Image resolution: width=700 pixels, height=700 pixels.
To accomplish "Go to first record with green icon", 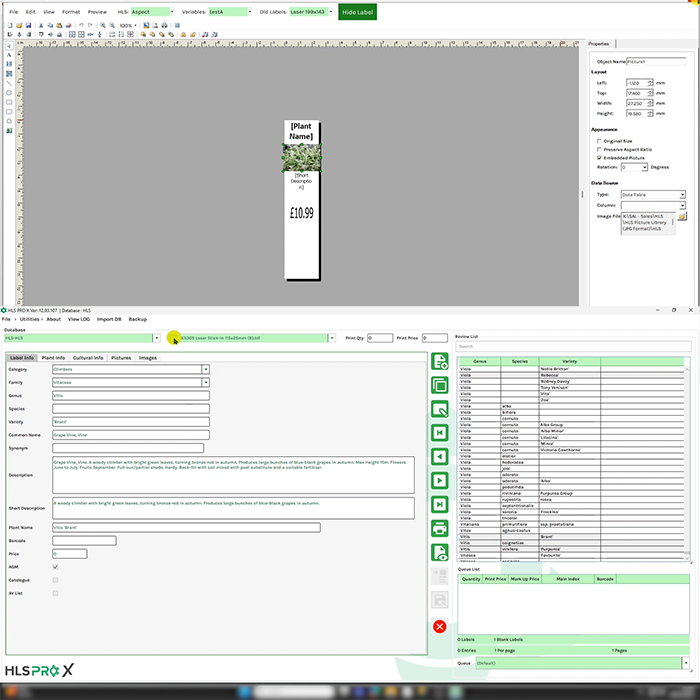I will coord(440,433).
